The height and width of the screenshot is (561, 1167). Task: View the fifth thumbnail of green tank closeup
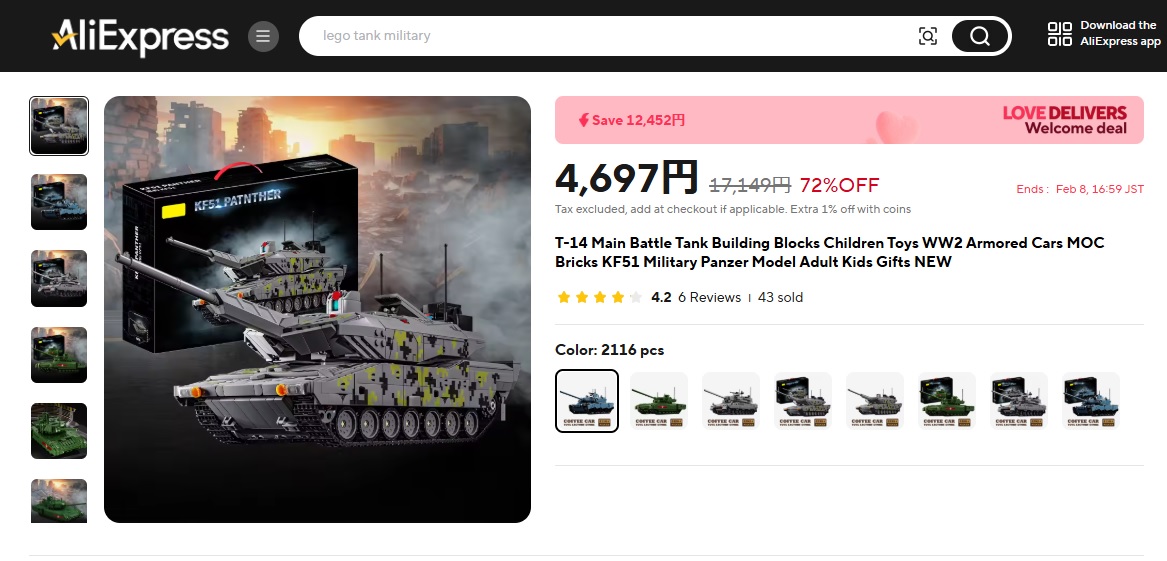coord(59,431)
